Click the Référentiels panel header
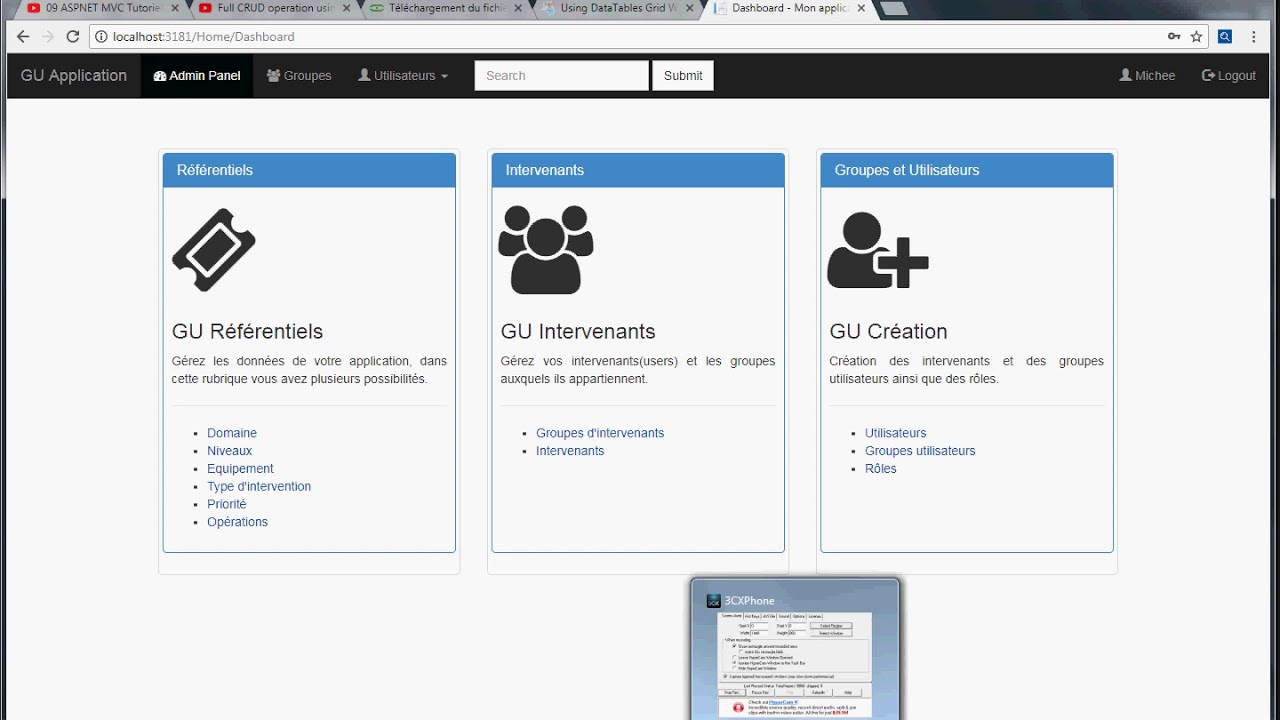 click(x=309, y=170)
